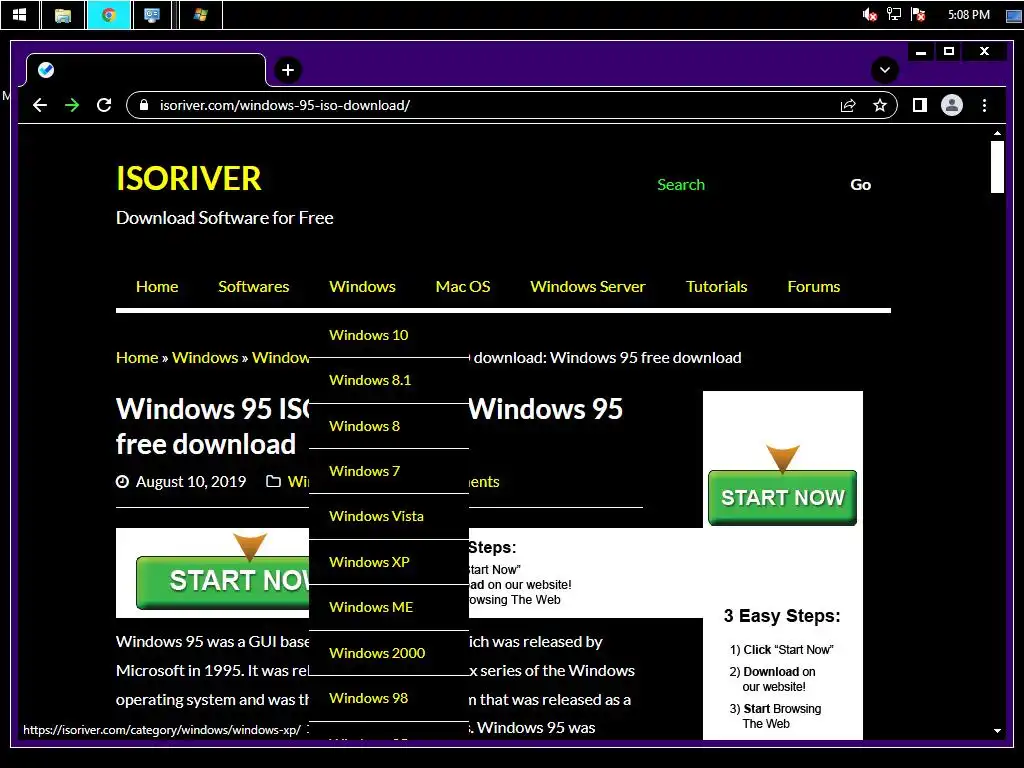
Task: Open Windows Start button
Action: (x=20, y=14)
